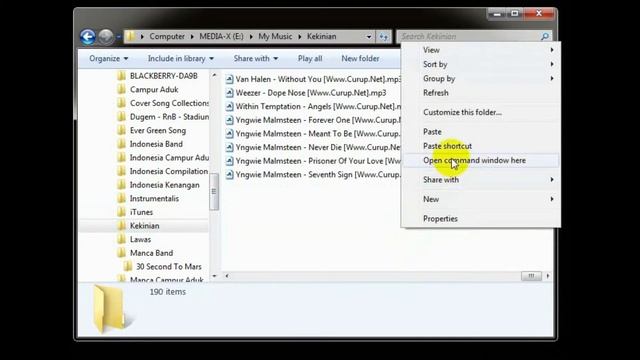Expand the Sort by submenu
640x360 pixels.
tap(481, 64)
